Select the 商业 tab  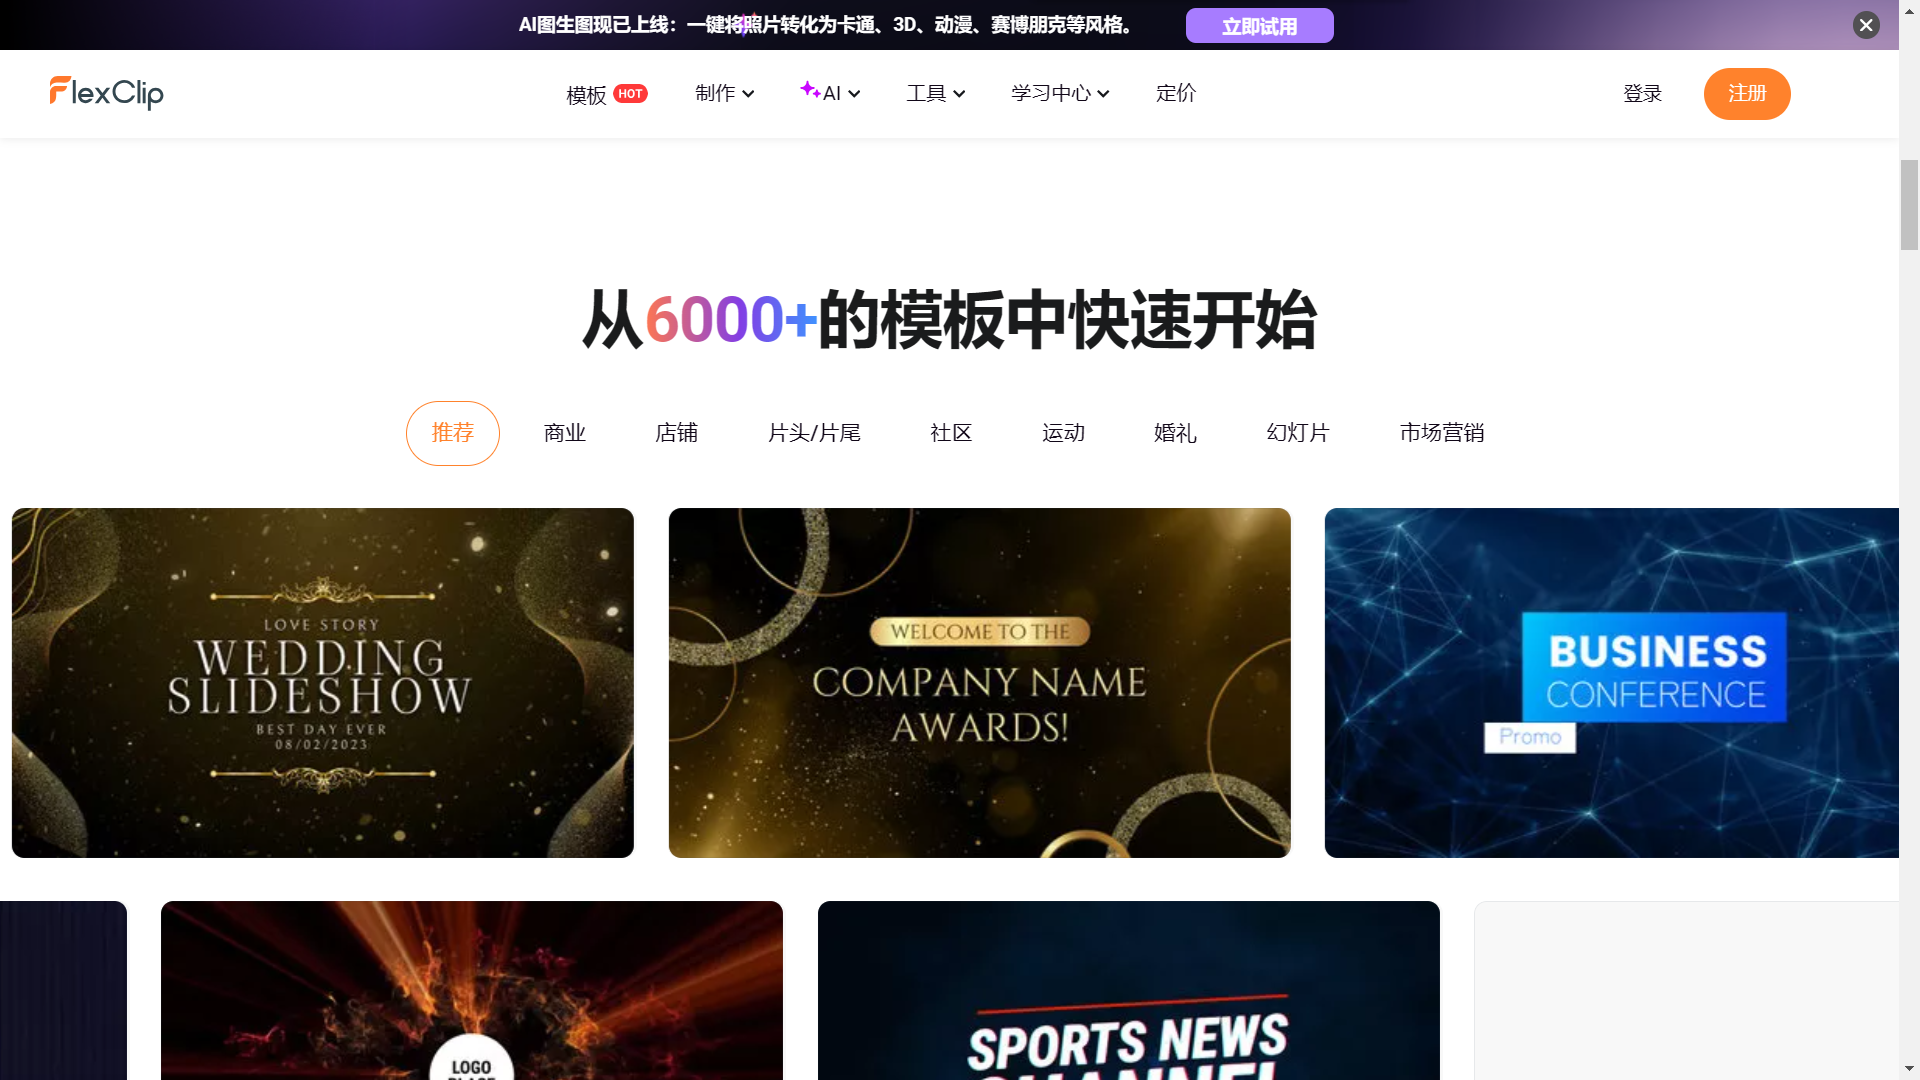(x=565, y=433)
